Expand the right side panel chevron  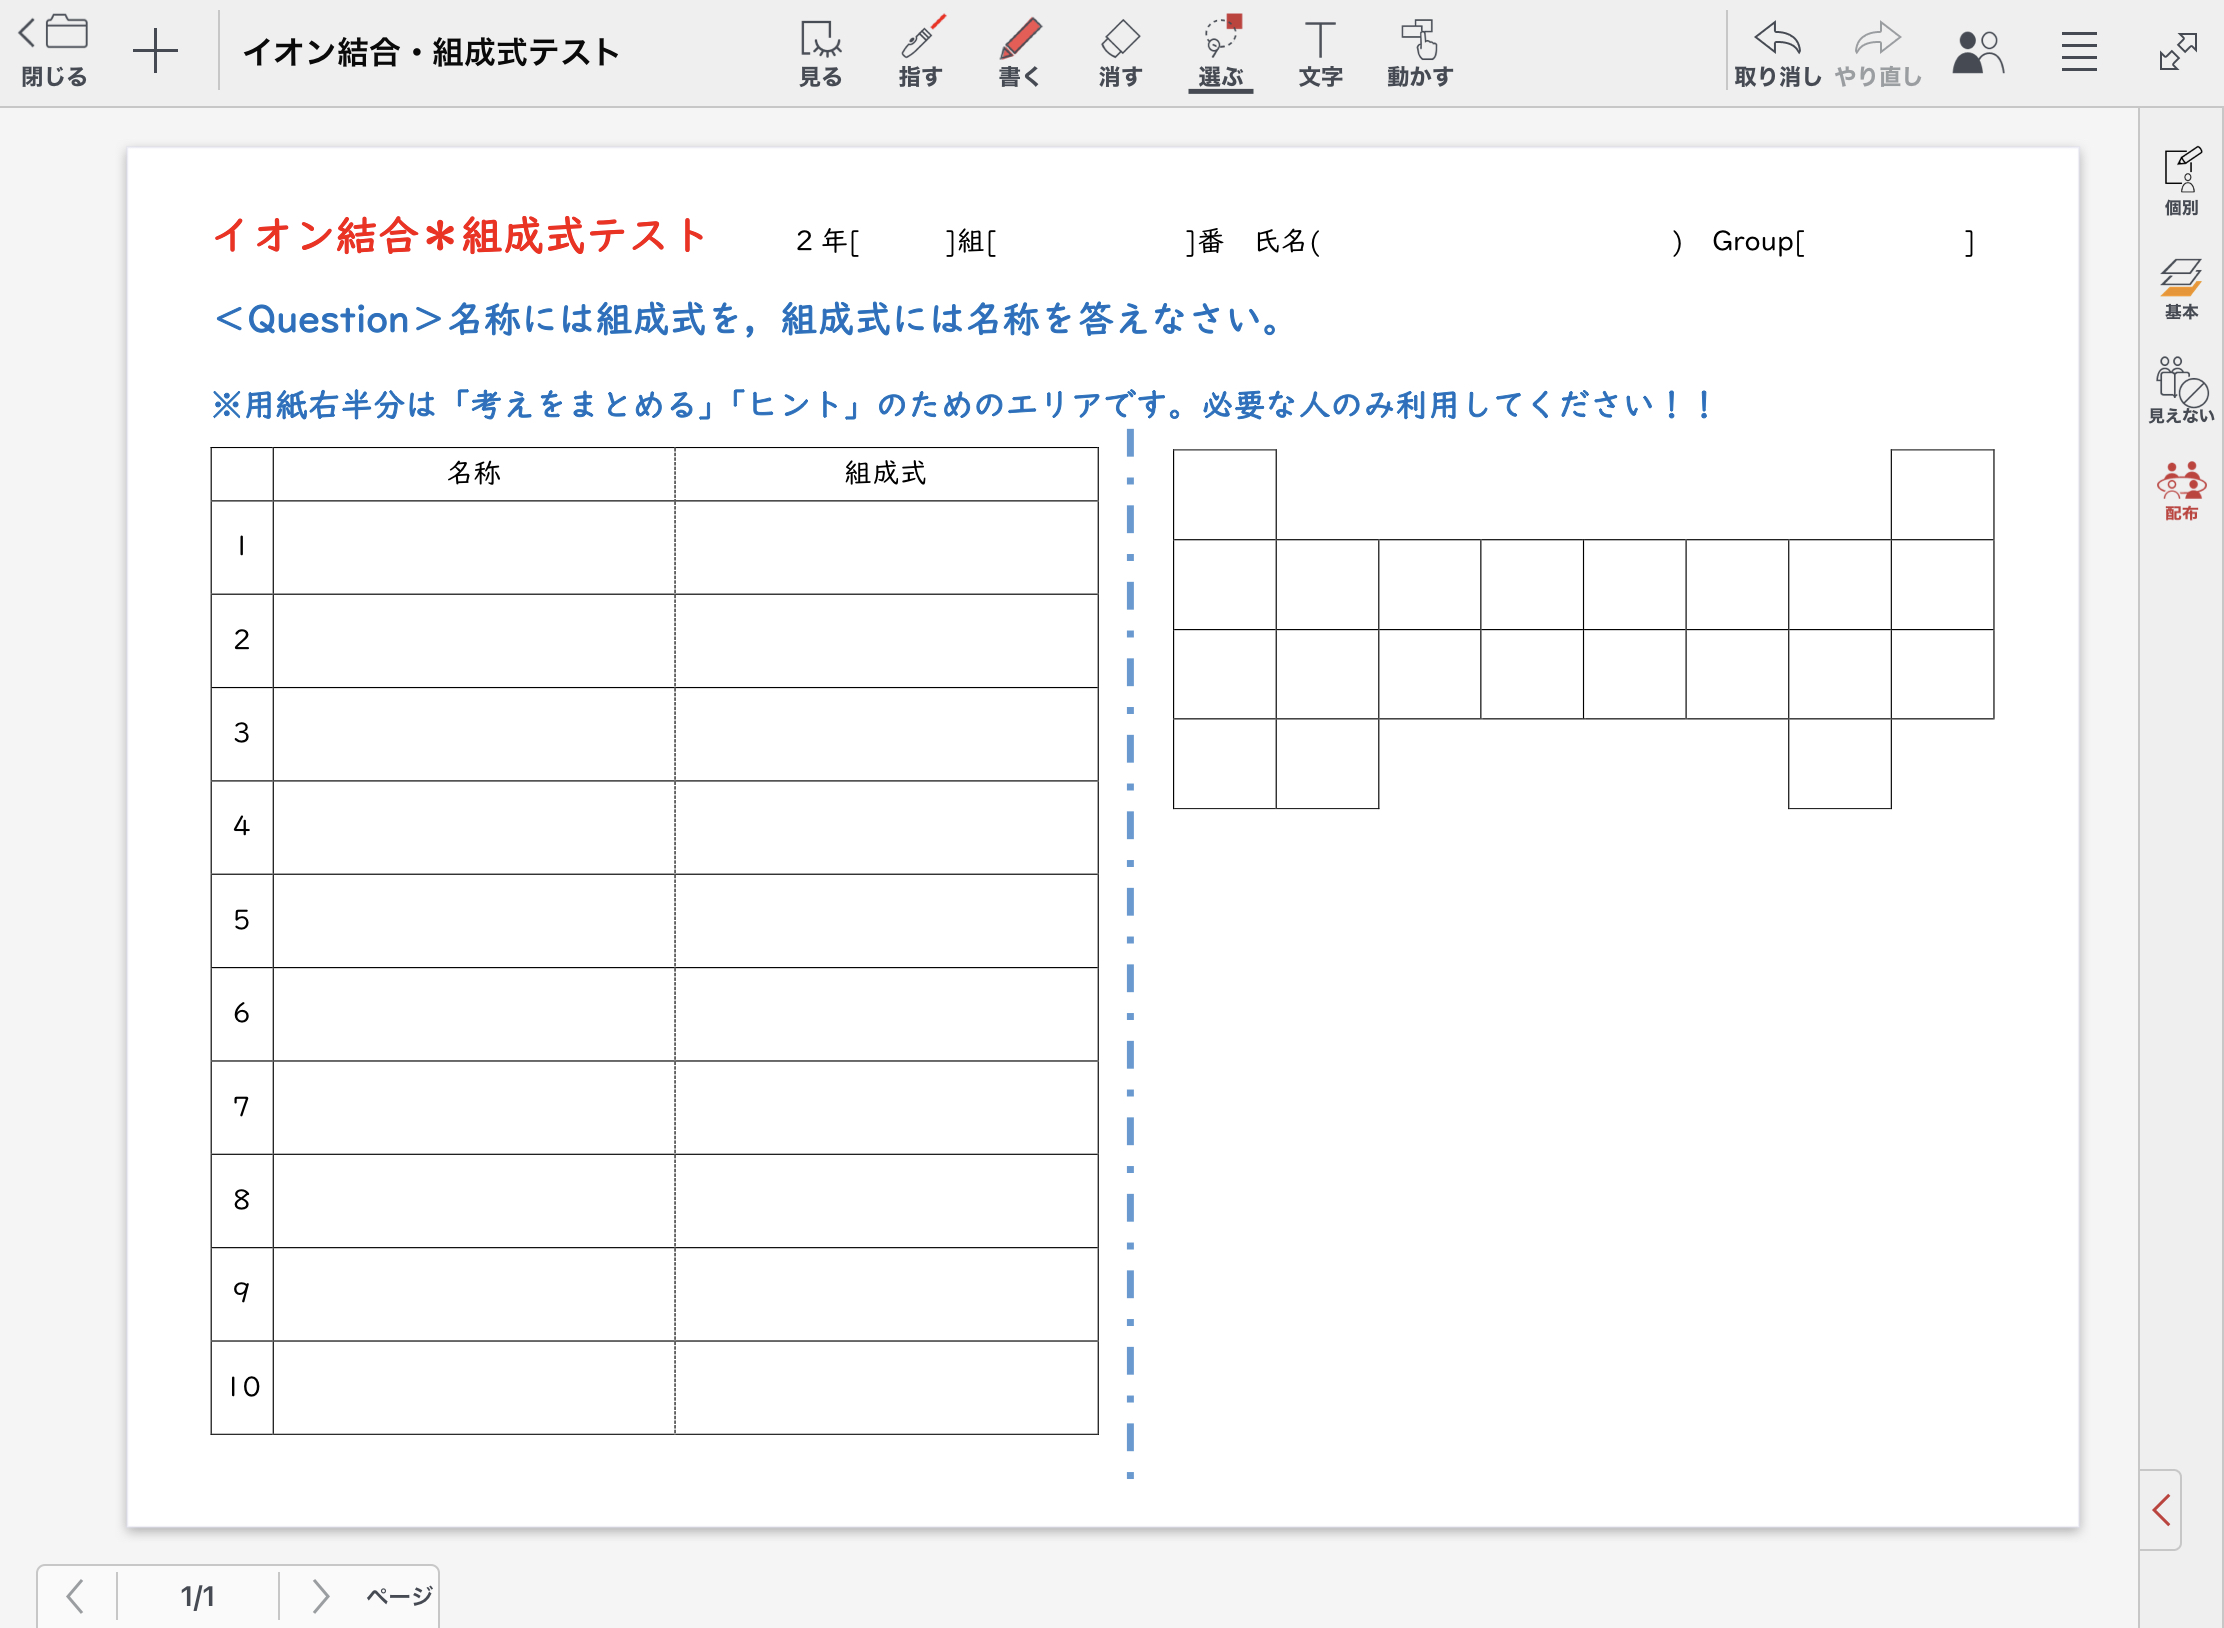click(x=2161, y=1509)
